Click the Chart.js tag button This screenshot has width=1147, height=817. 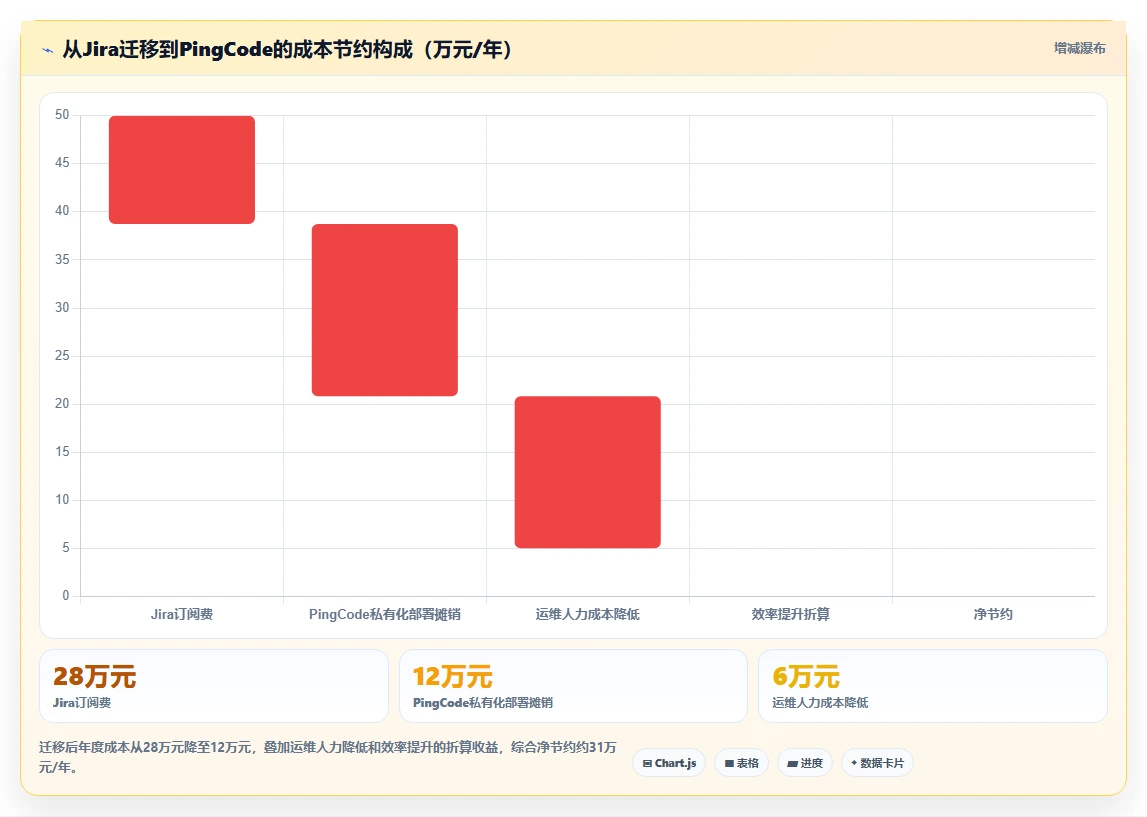coord(669,763)
